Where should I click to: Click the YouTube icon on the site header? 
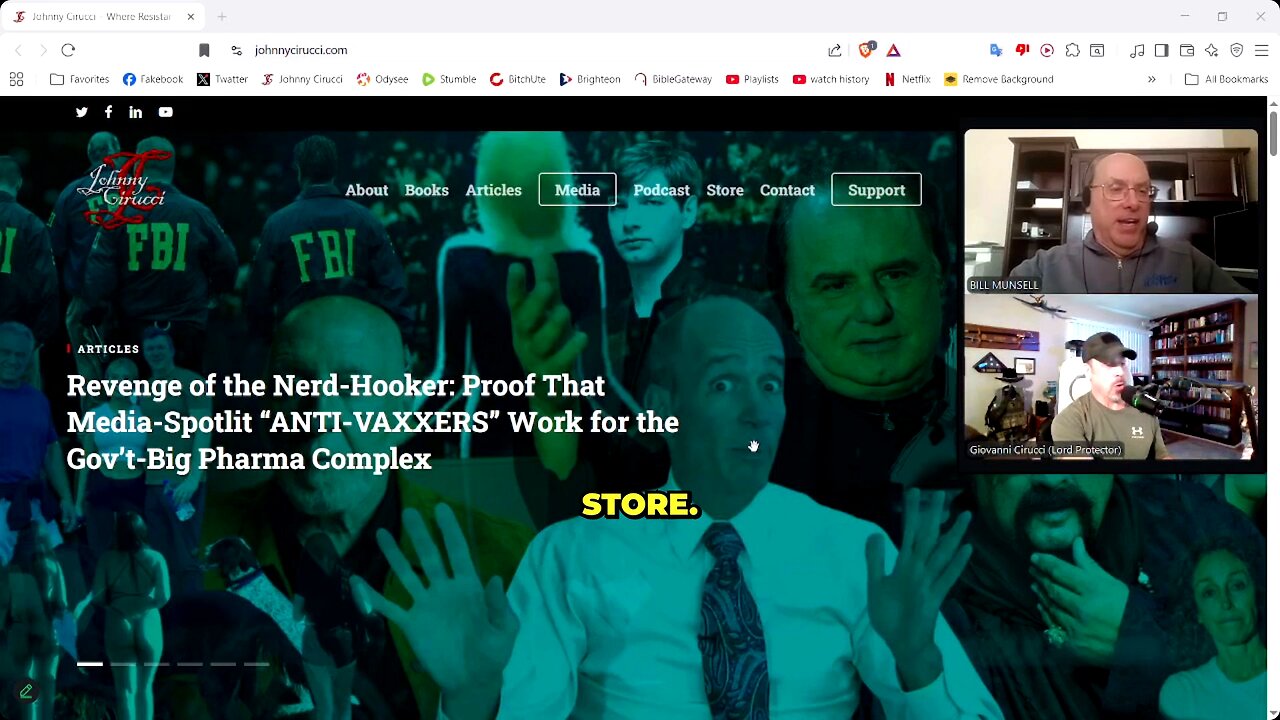tap(165, 112)
